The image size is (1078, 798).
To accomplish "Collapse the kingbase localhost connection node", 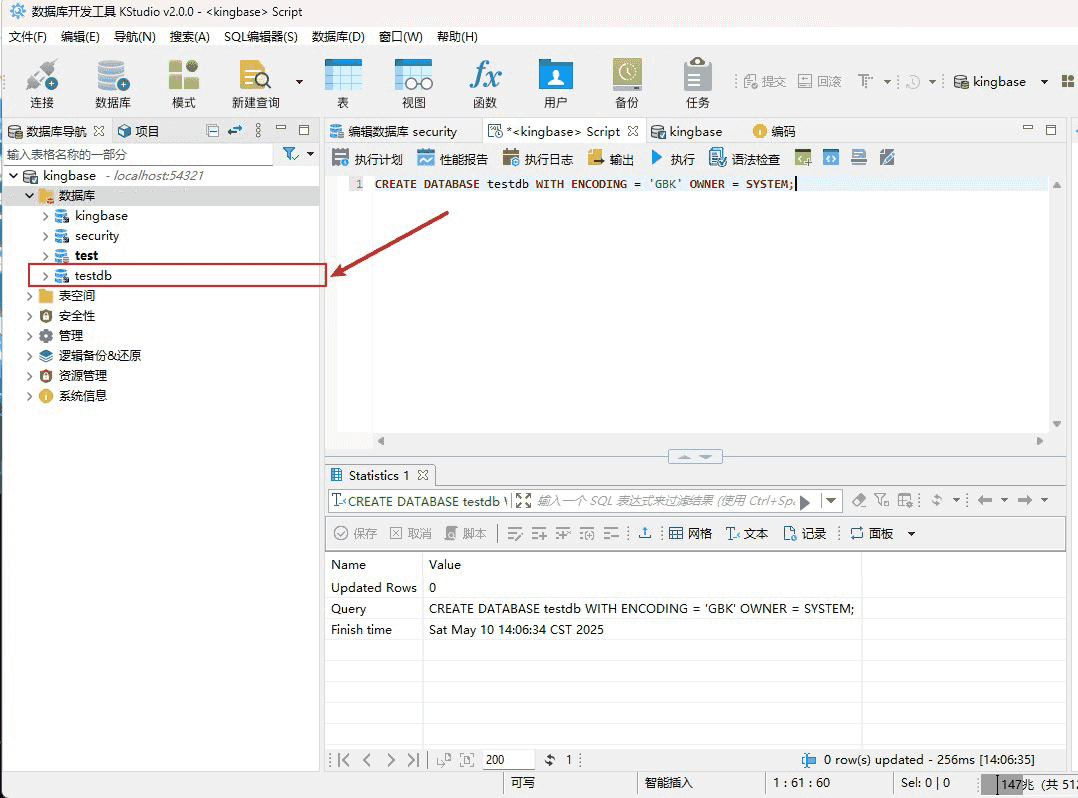I will [x=13, y=176].
